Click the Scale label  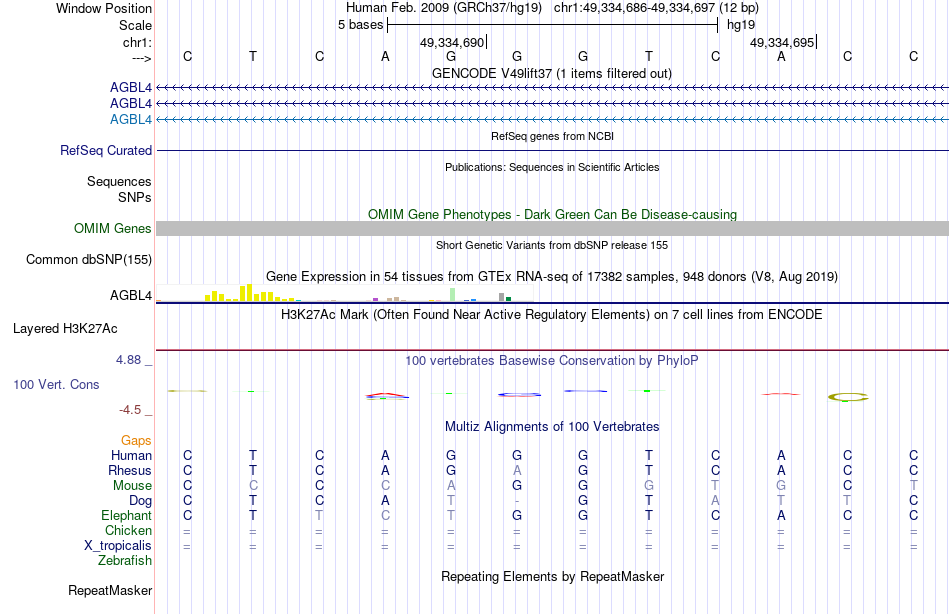click(135, 25)
